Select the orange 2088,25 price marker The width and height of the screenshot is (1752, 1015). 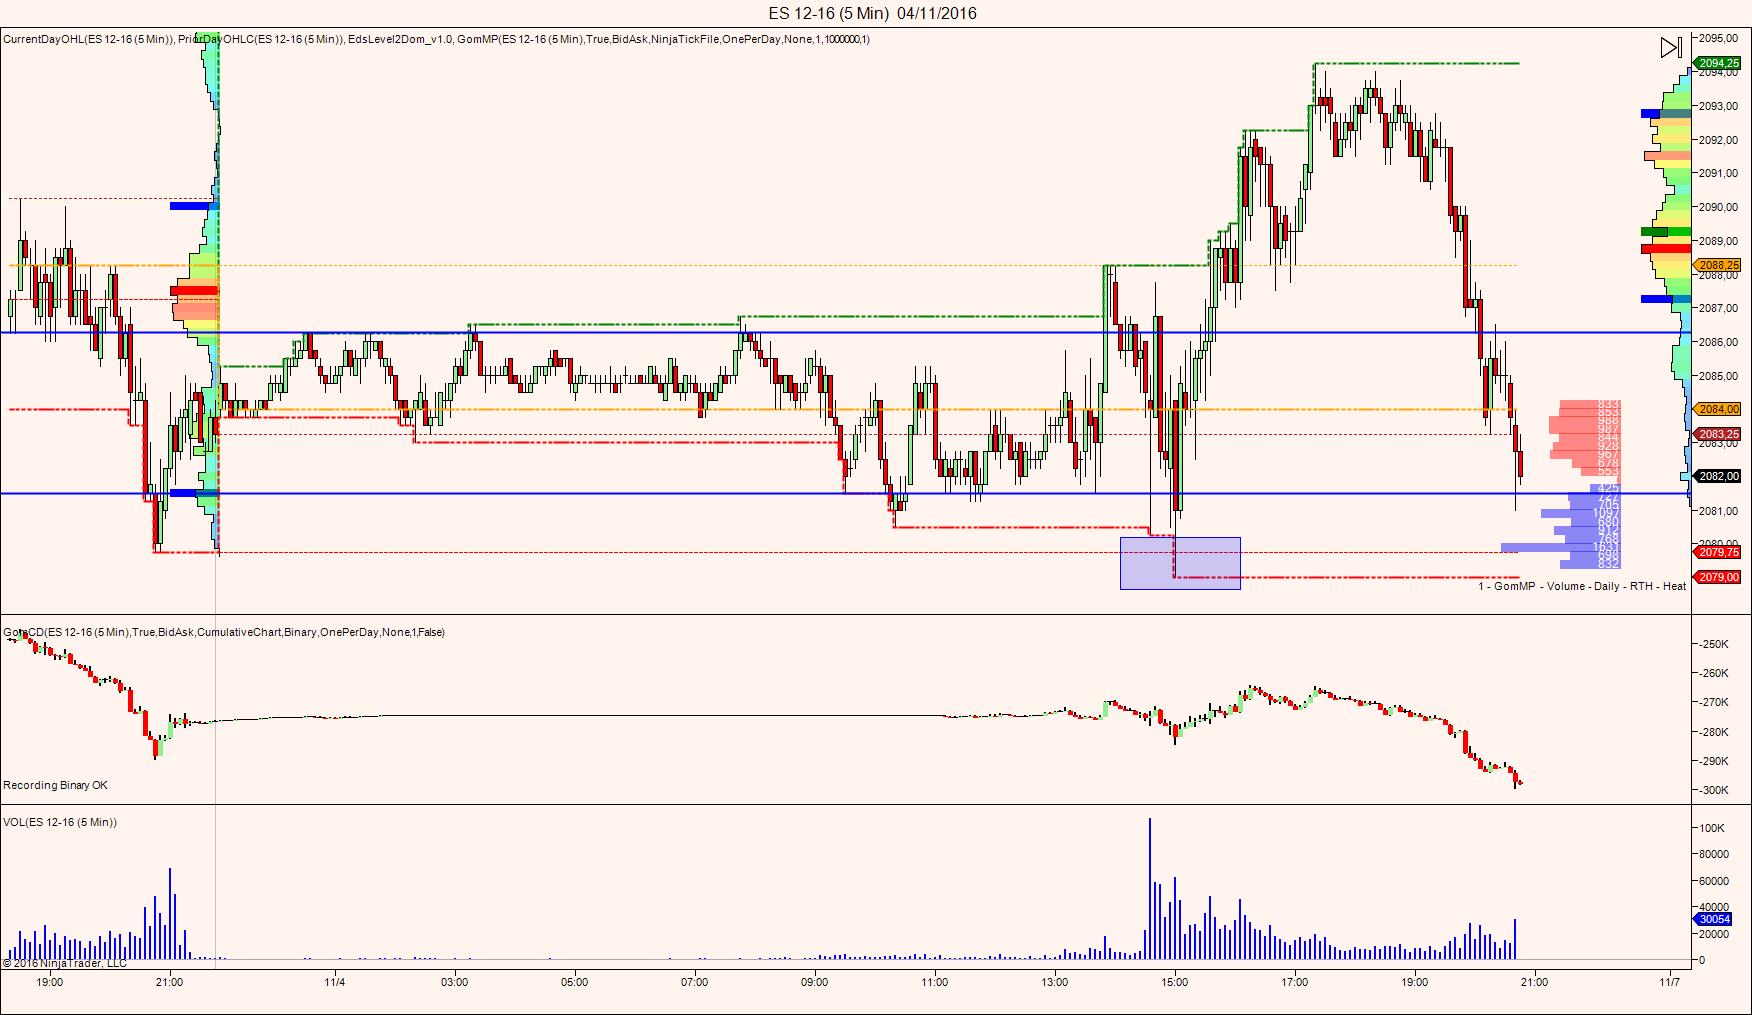pyautogui.click(x=1718, y=265)
